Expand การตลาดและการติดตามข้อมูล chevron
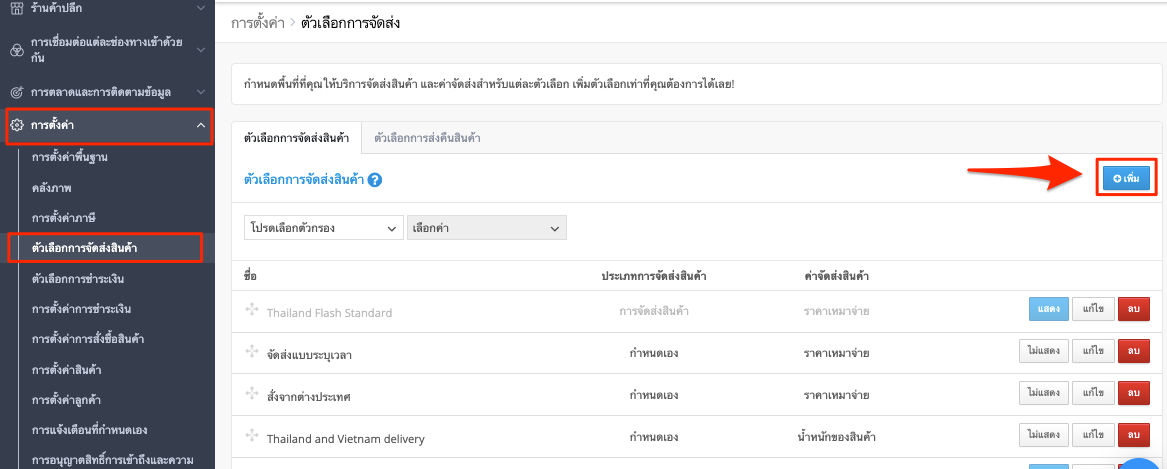Viewport: 1167px width, 469px height. (x=200, y=92)
